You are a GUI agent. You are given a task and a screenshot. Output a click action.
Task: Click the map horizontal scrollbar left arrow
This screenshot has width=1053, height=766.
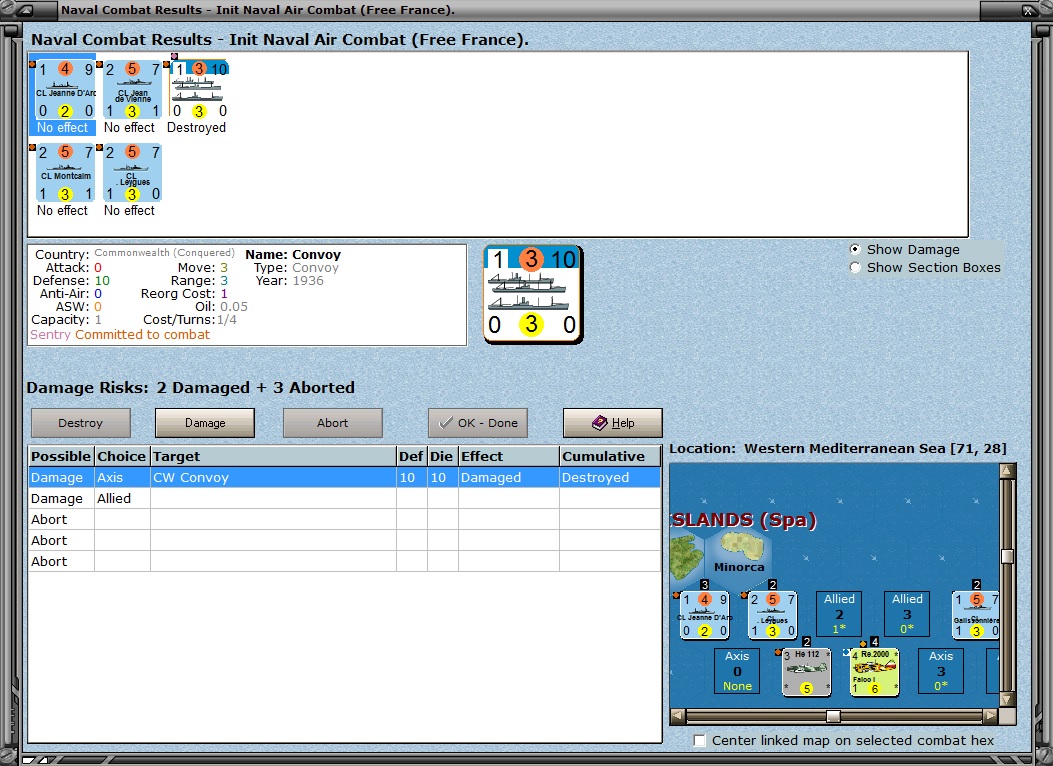(678, 716)
